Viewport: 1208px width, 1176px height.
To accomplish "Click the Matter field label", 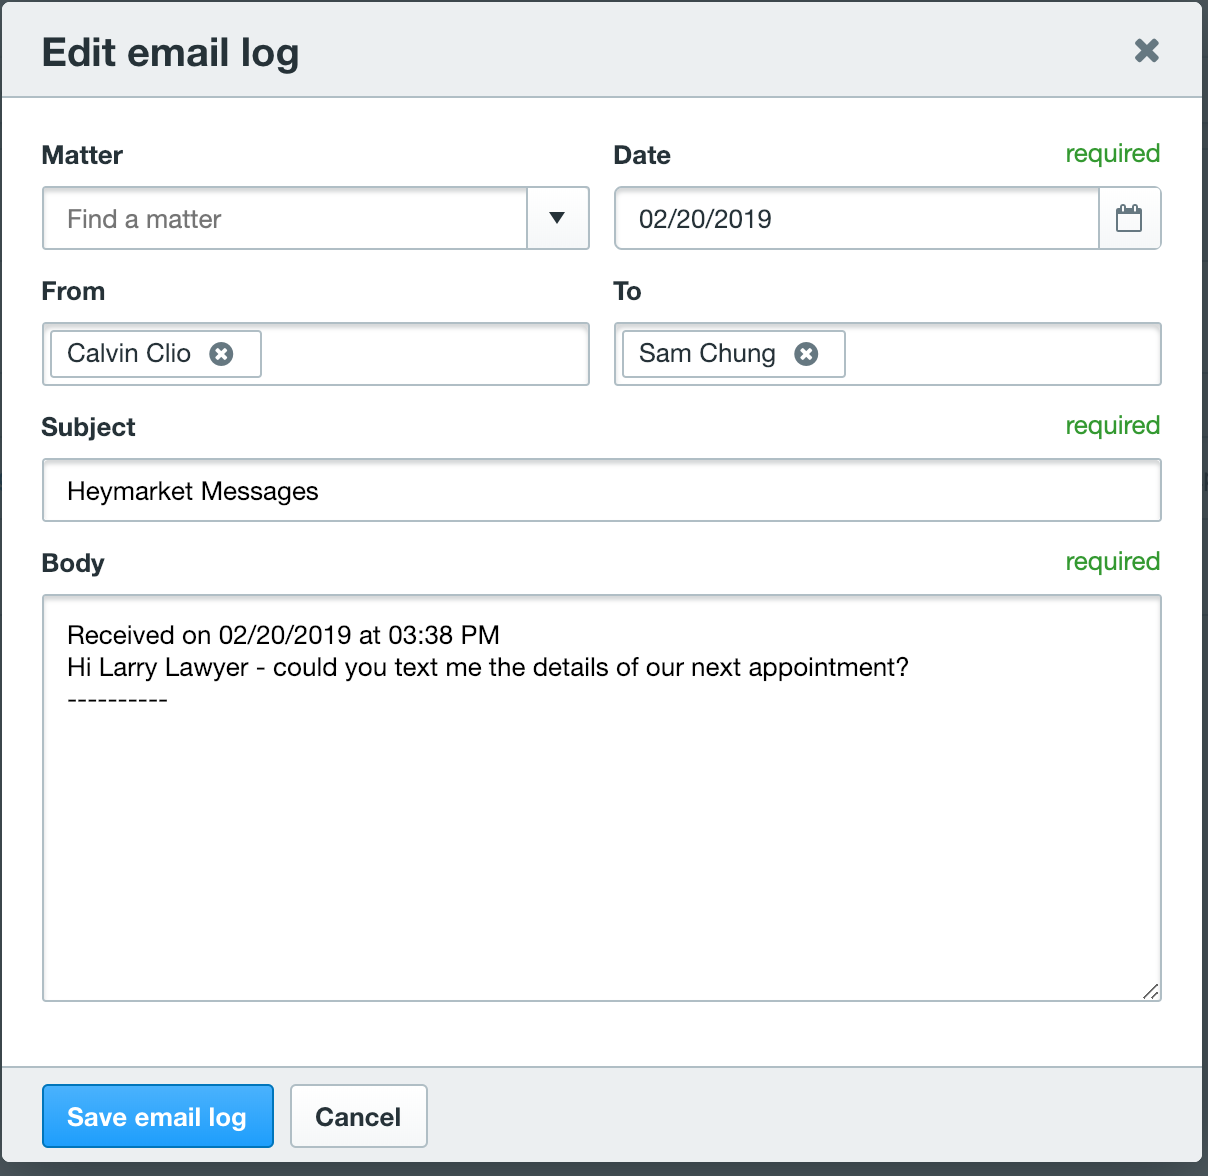I will click(x=82, y=155).
